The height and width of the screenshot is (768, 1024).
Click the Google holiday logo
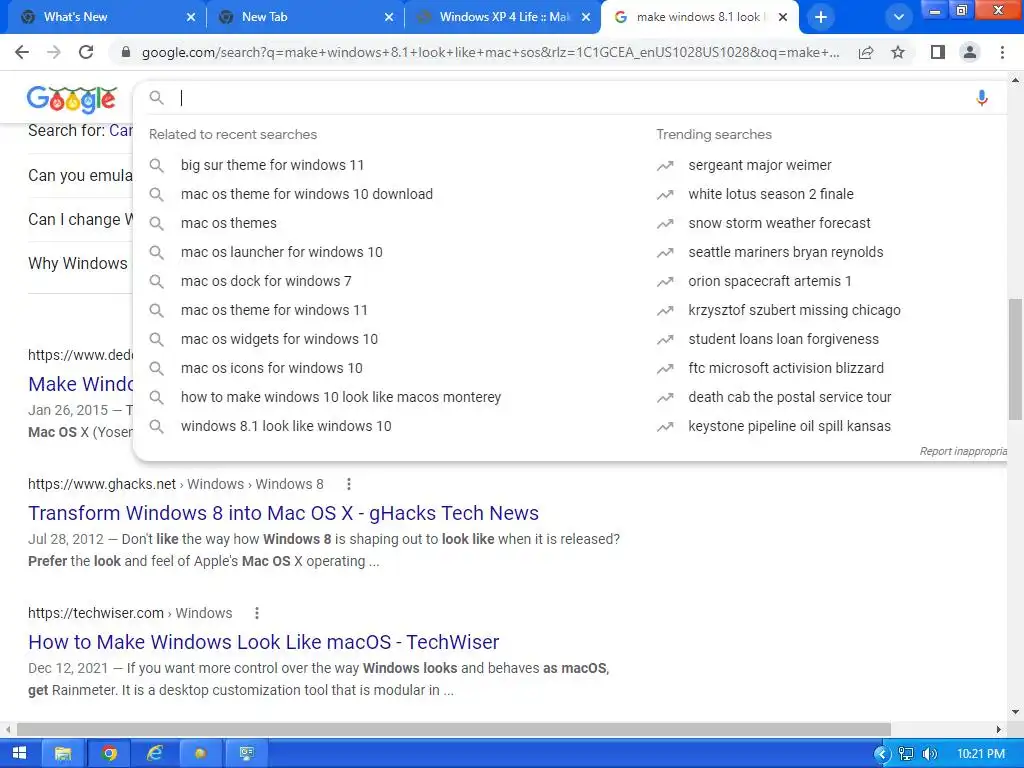click(x=72, y=99)
